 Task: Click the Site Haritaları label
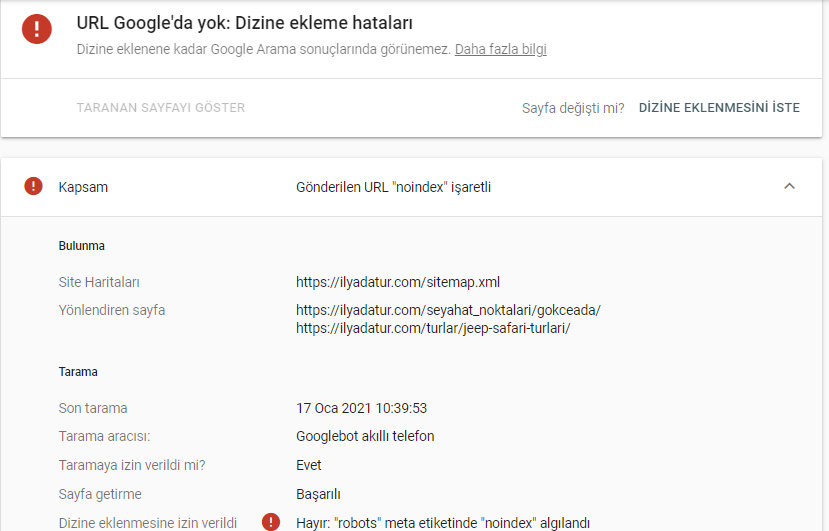[x=99, y=282]
